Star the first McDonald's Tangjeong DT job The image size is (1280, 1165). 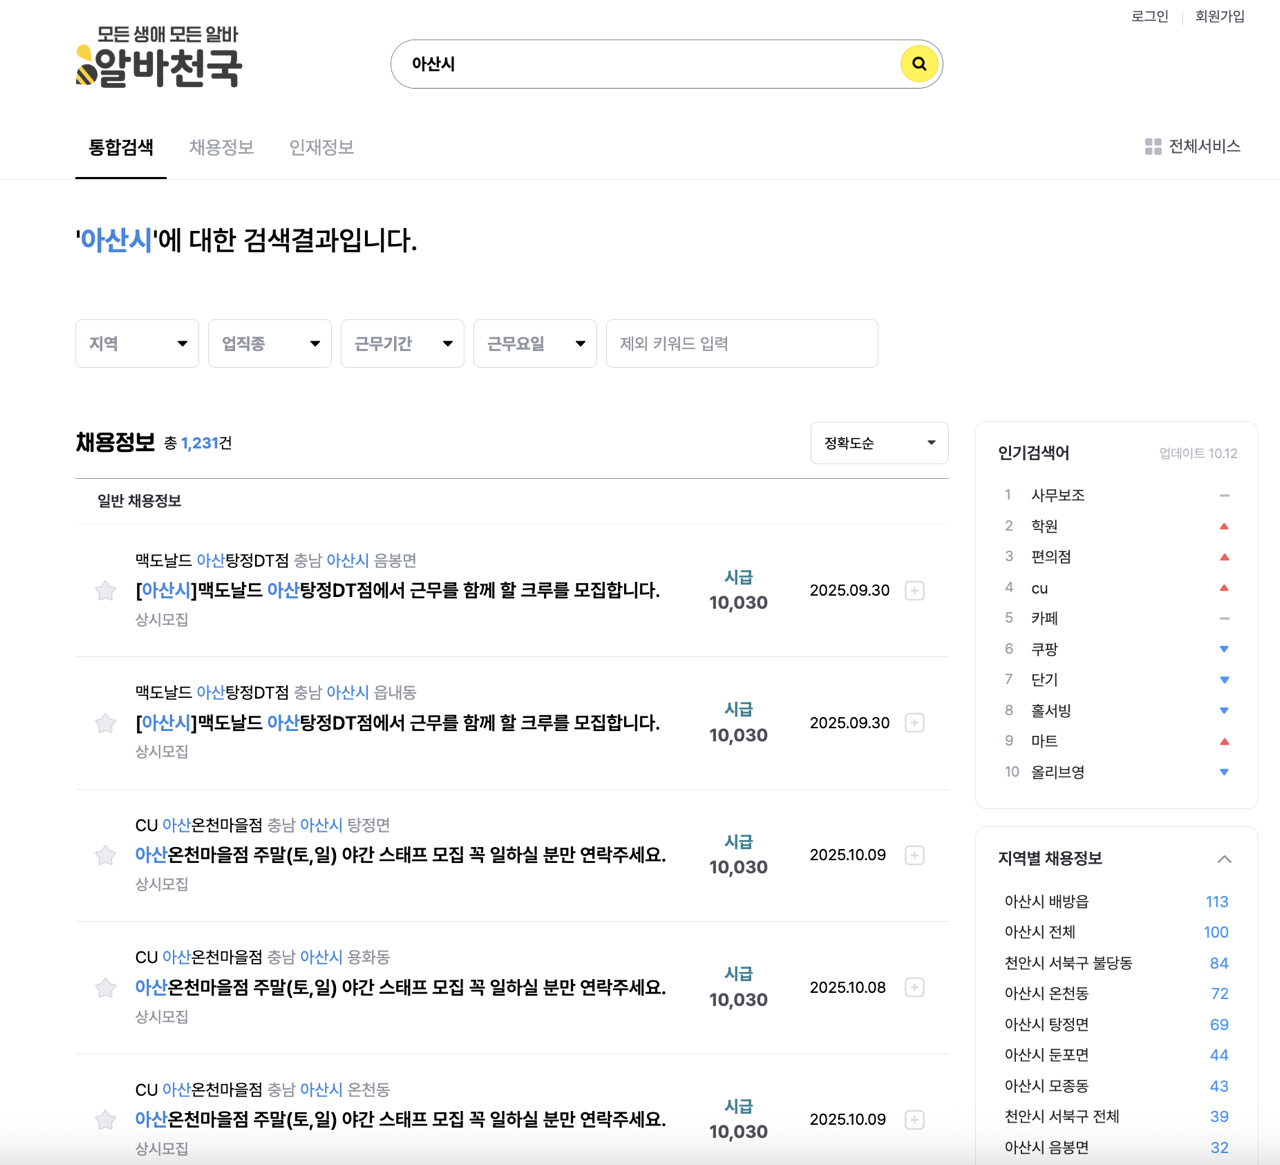pyautogui.click(x=105, y=590)
